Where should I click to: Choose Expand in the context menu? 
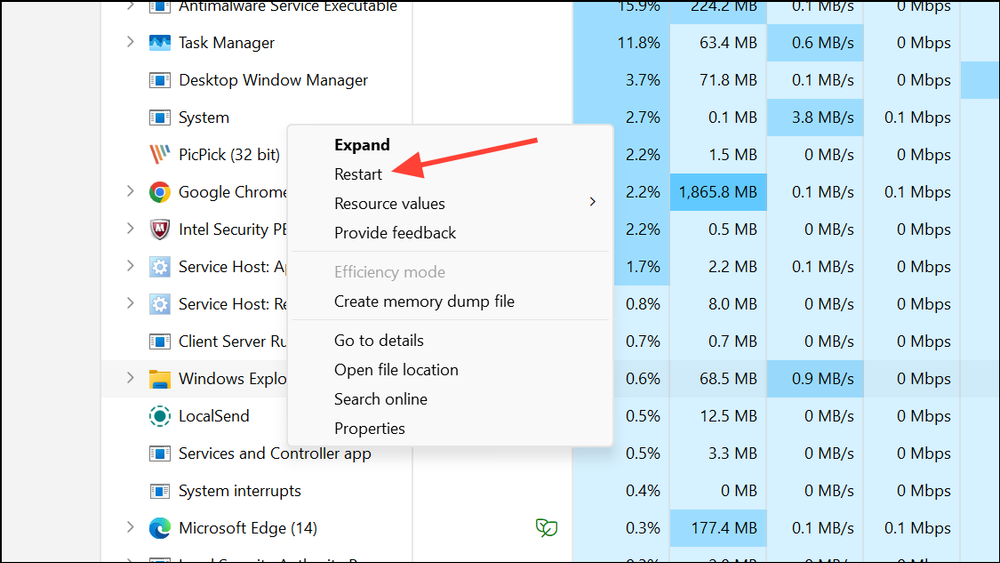click(x=362, y=145)
